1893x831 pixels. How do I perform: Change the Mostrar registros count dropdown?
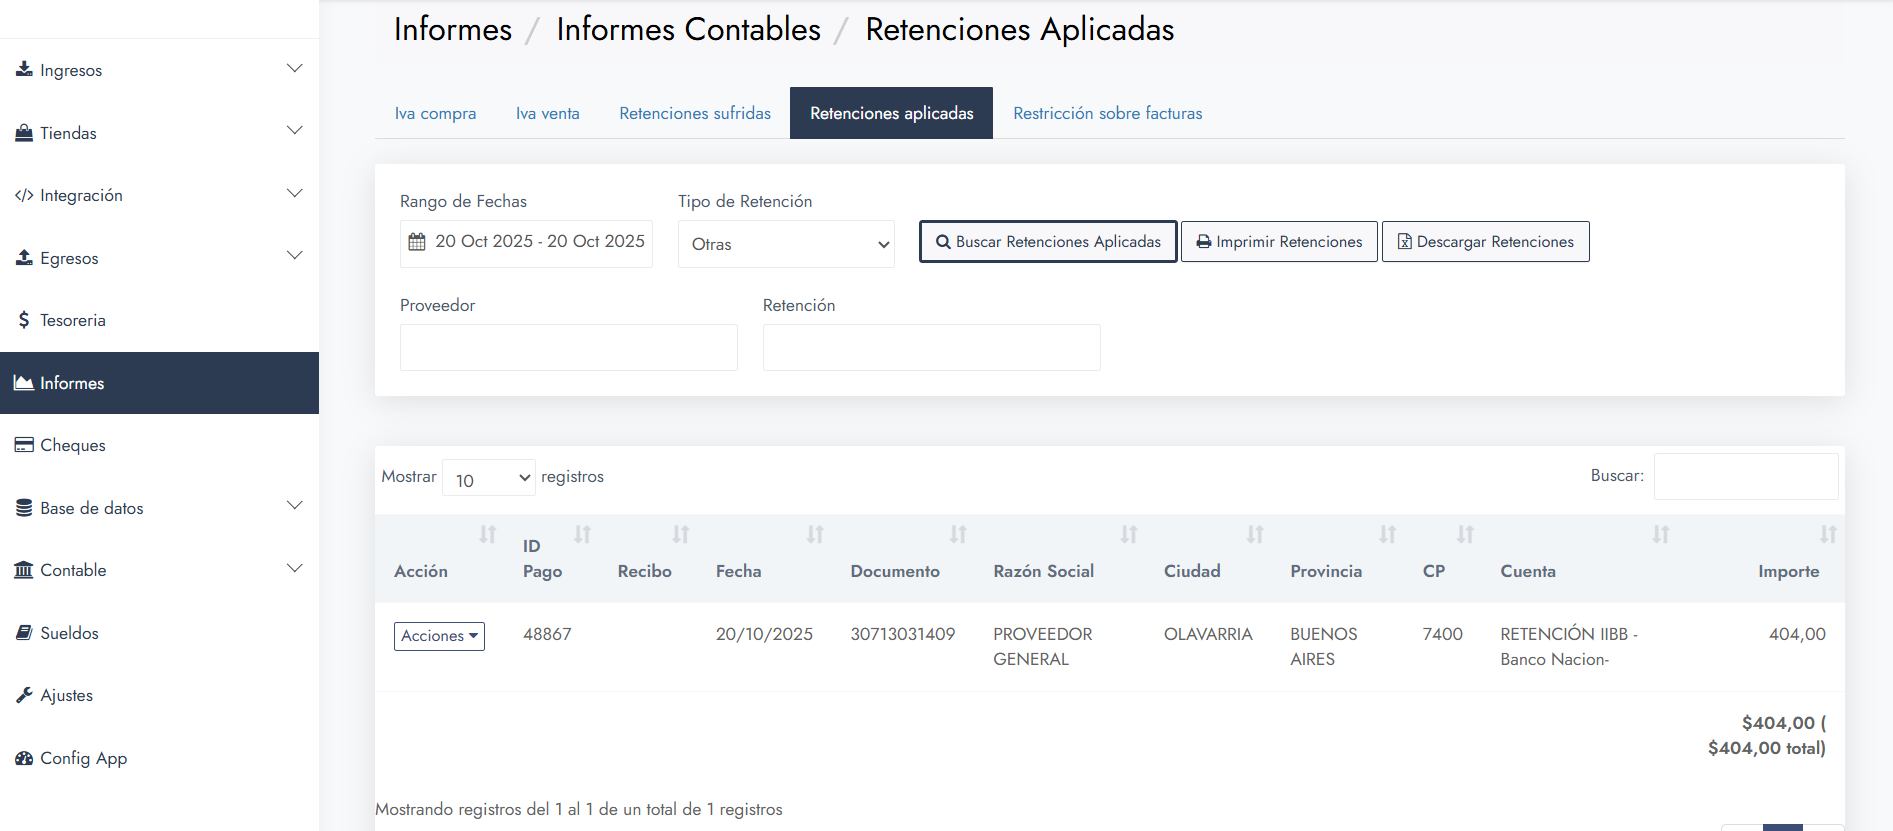pos(489,479)
